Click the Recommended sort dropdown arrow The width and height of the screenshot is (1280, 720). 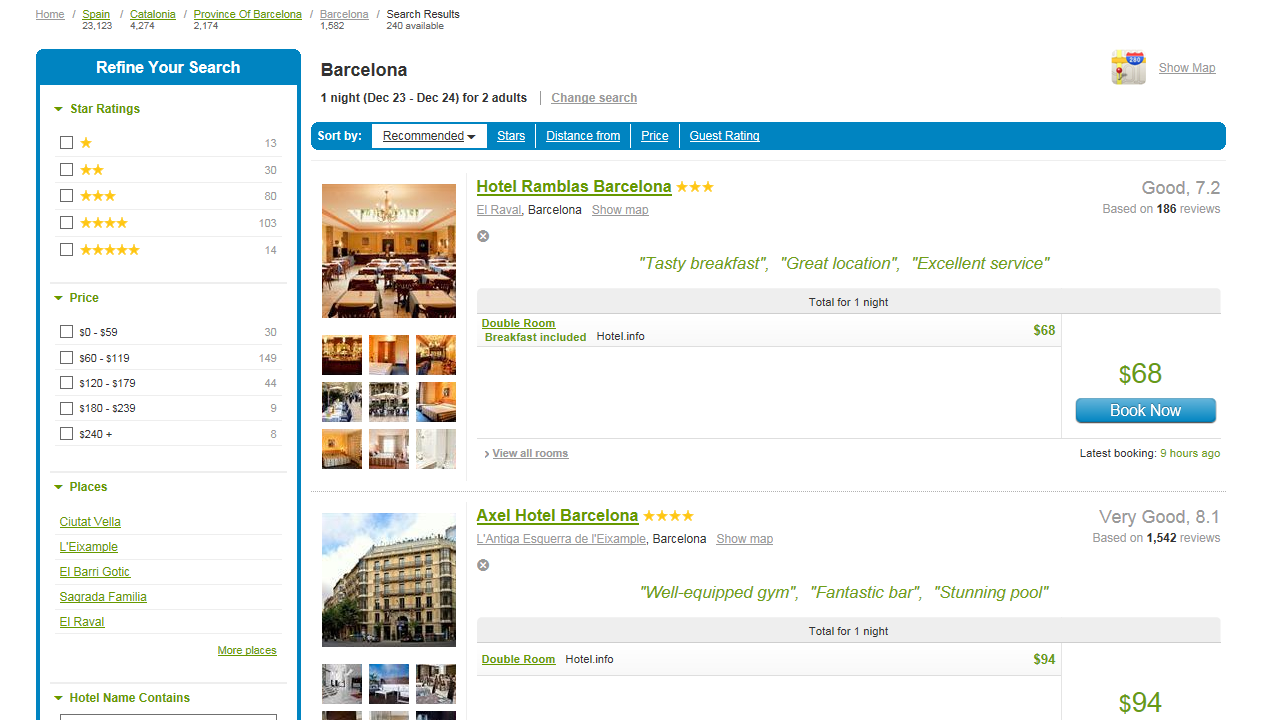(x=471, y=137)
